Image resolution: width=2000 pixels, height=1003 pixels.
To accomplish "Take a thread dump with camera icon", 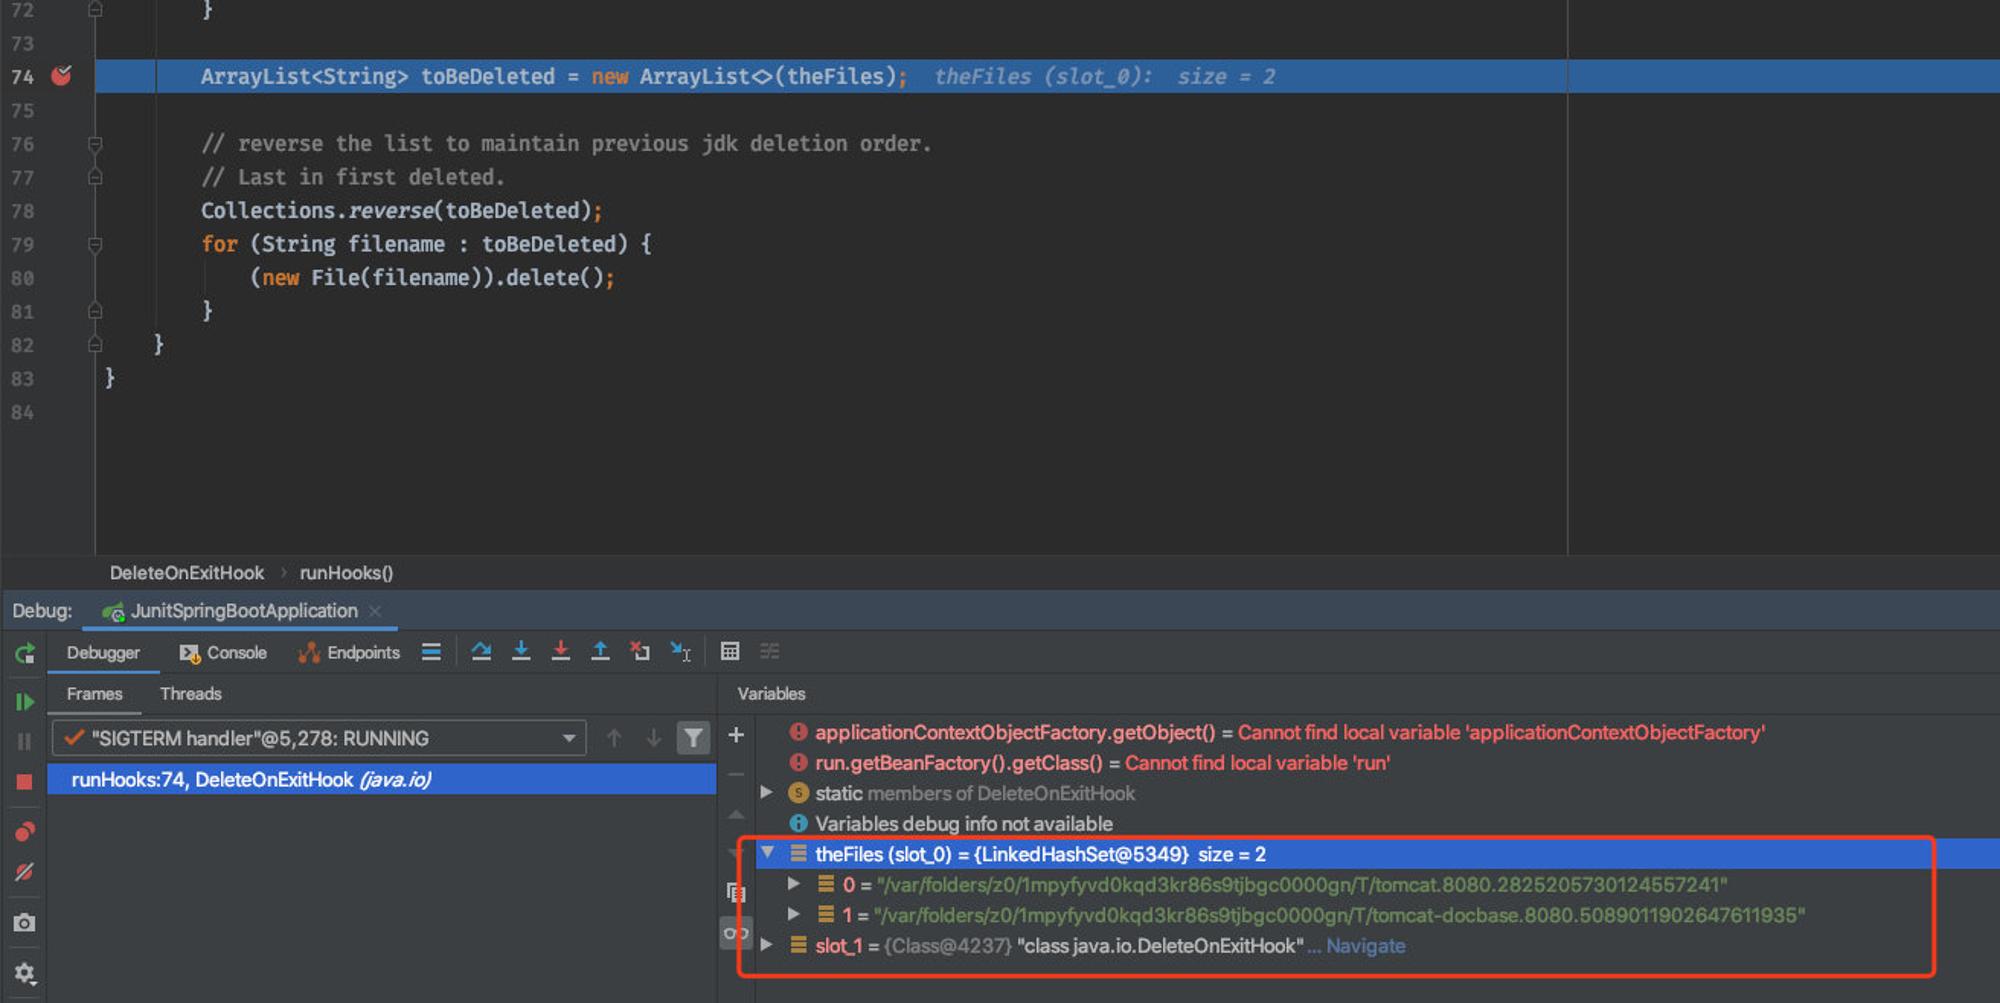I will [25, 923].
